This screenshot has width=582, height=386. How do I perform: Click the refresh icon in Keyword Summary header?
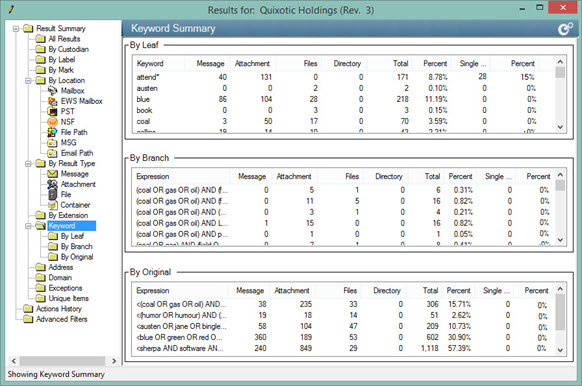565,29
